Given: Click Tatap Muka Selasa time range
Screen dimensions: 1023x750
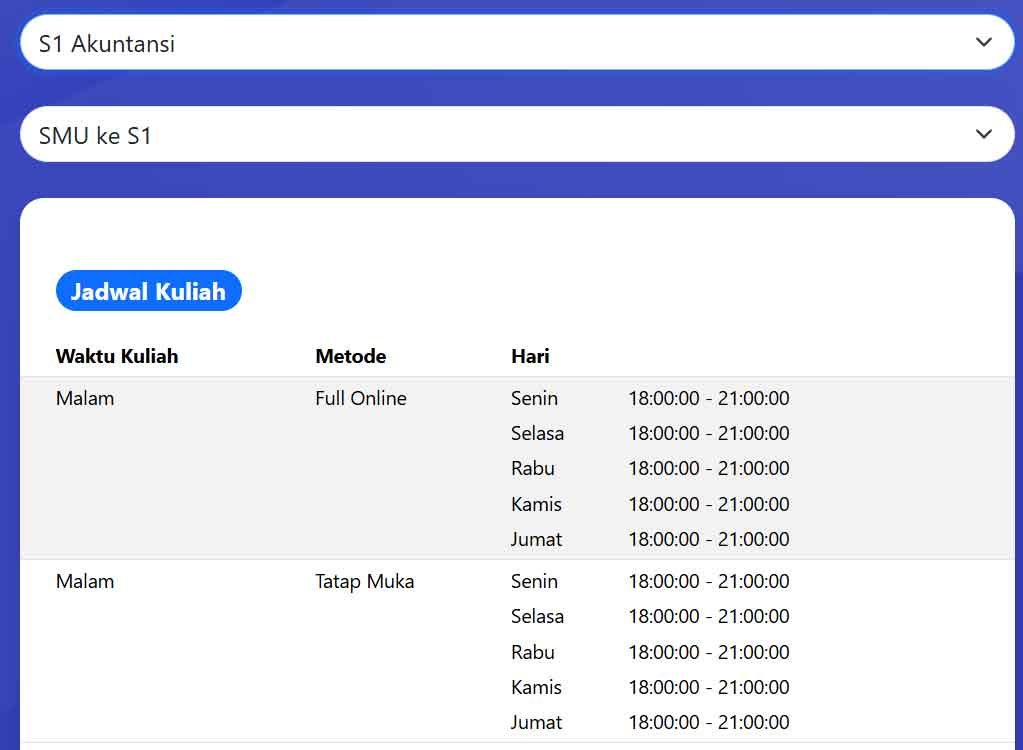Looking at the screenshot, I should point(709,616).
